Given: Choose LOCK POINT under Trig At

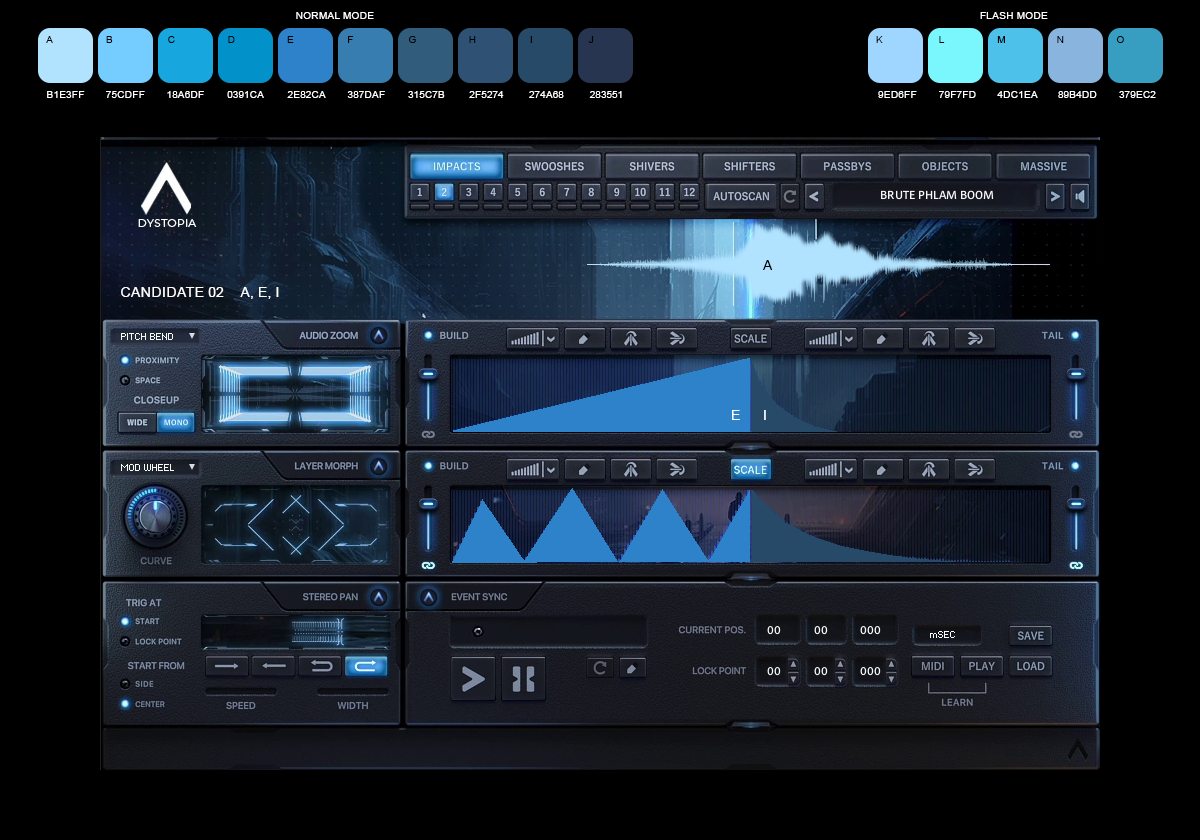Looking at the screenshot, I should pyautogui.click(x=125, y=641).
